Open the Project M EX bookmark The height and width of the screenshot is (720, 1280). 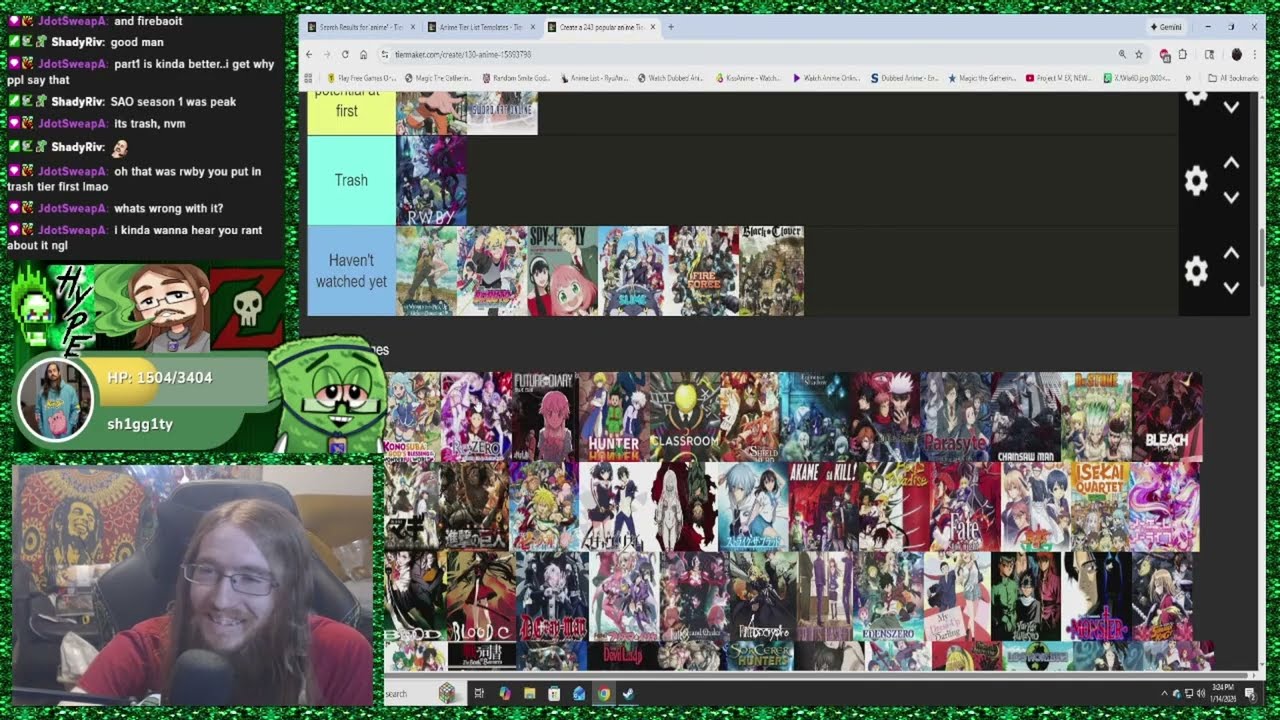pos(1058,77)
